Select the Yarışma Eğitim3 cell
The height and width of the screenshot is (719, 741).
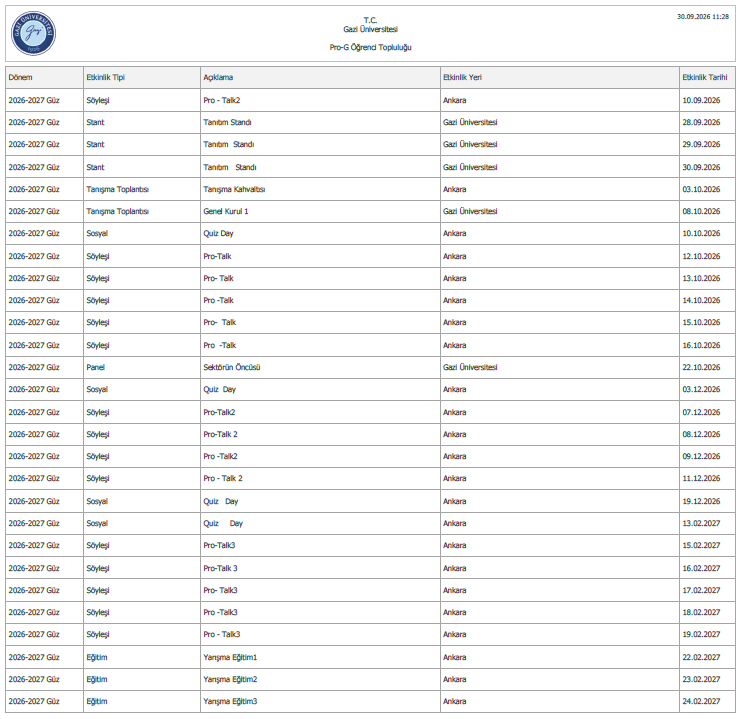(x=320, y=702)
